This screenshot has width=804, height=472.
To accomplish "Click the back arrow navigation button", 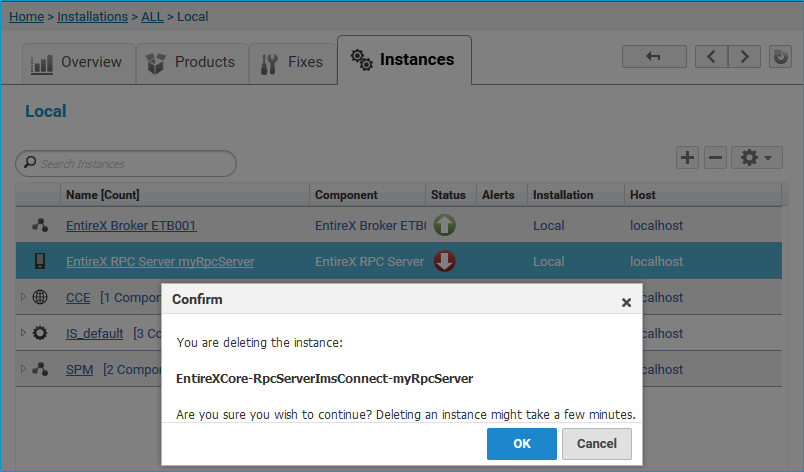I will [x=654, y=56].
